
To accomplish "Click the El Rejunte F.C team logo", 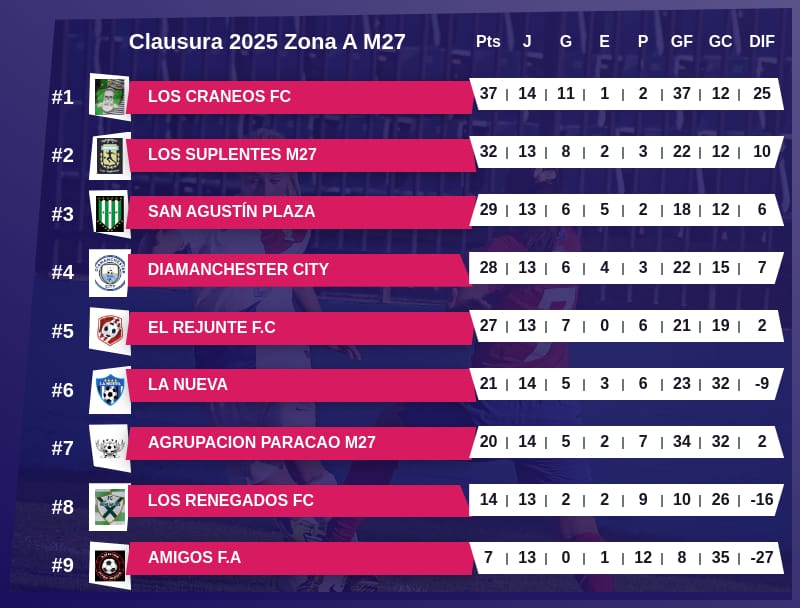I will pos(110,330).
